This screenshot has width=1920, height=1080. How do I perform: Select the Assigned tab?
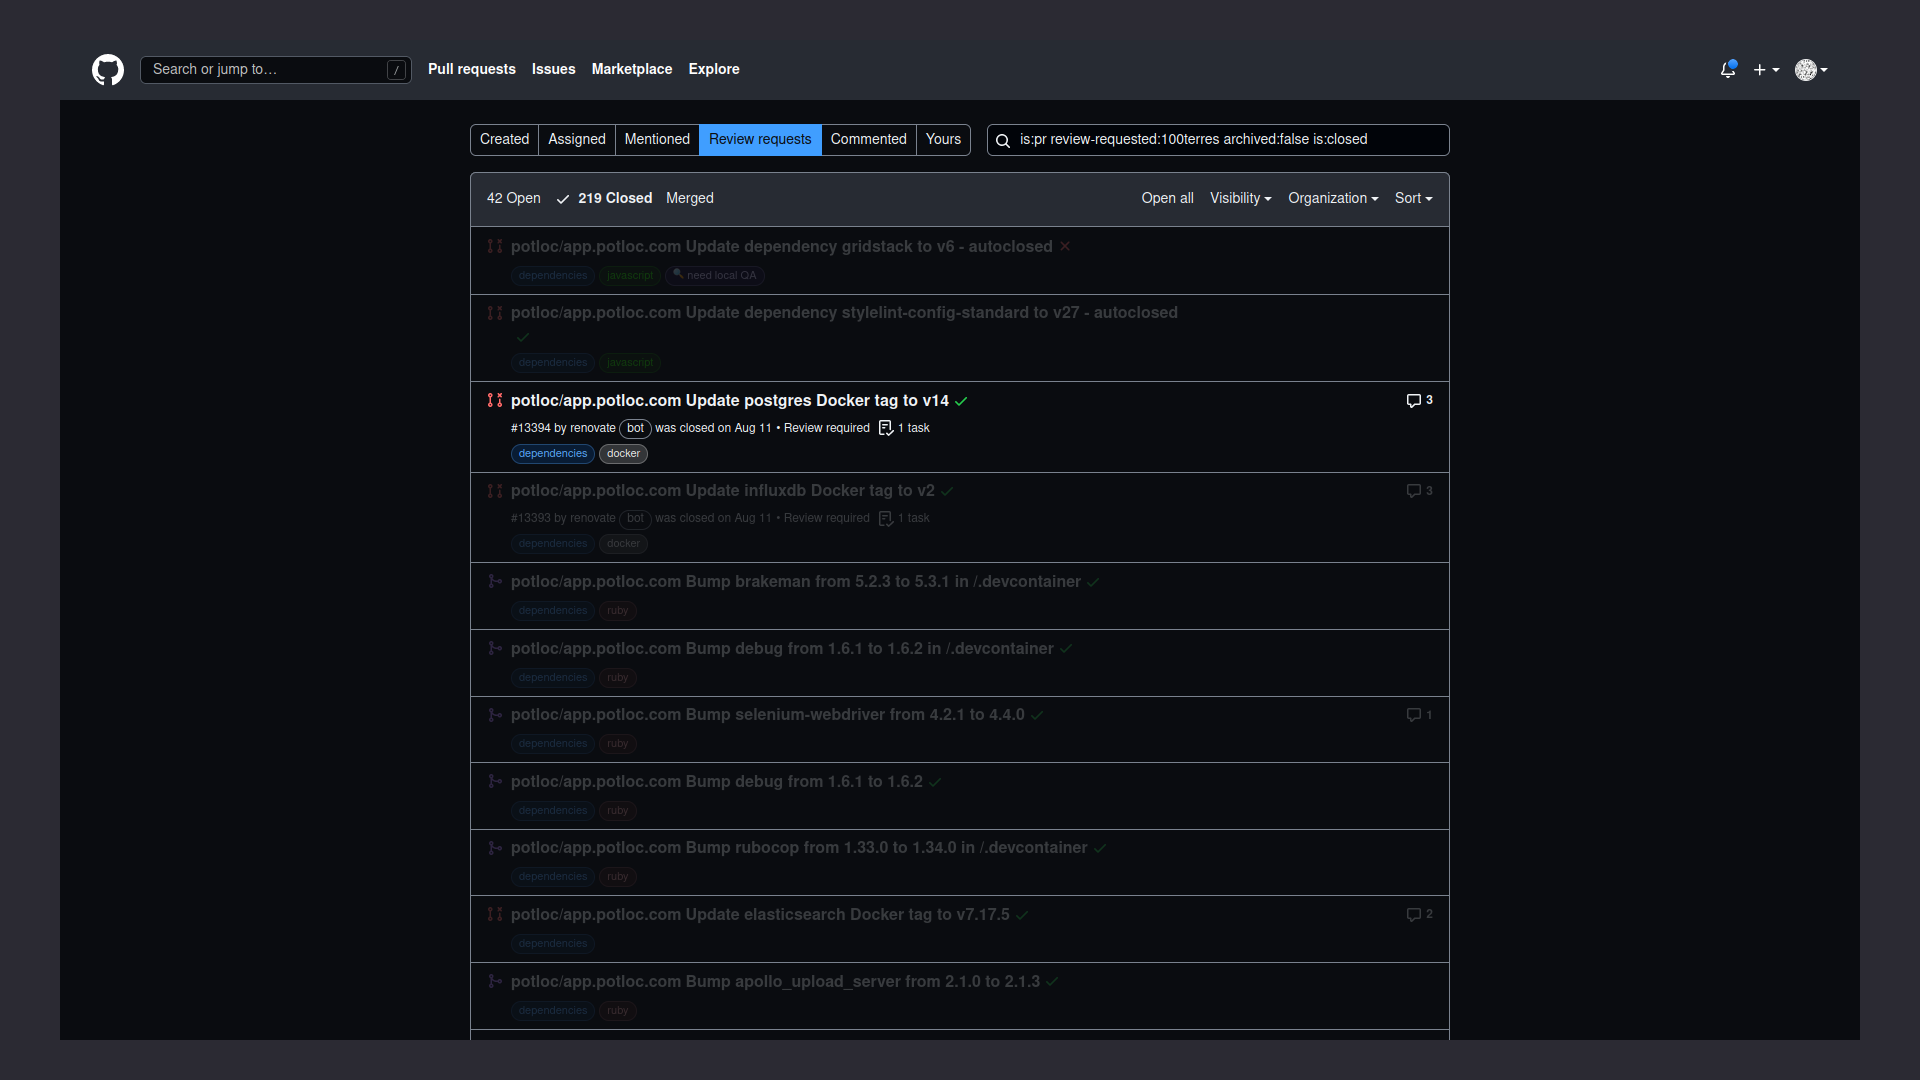click(x=576, y=139)
